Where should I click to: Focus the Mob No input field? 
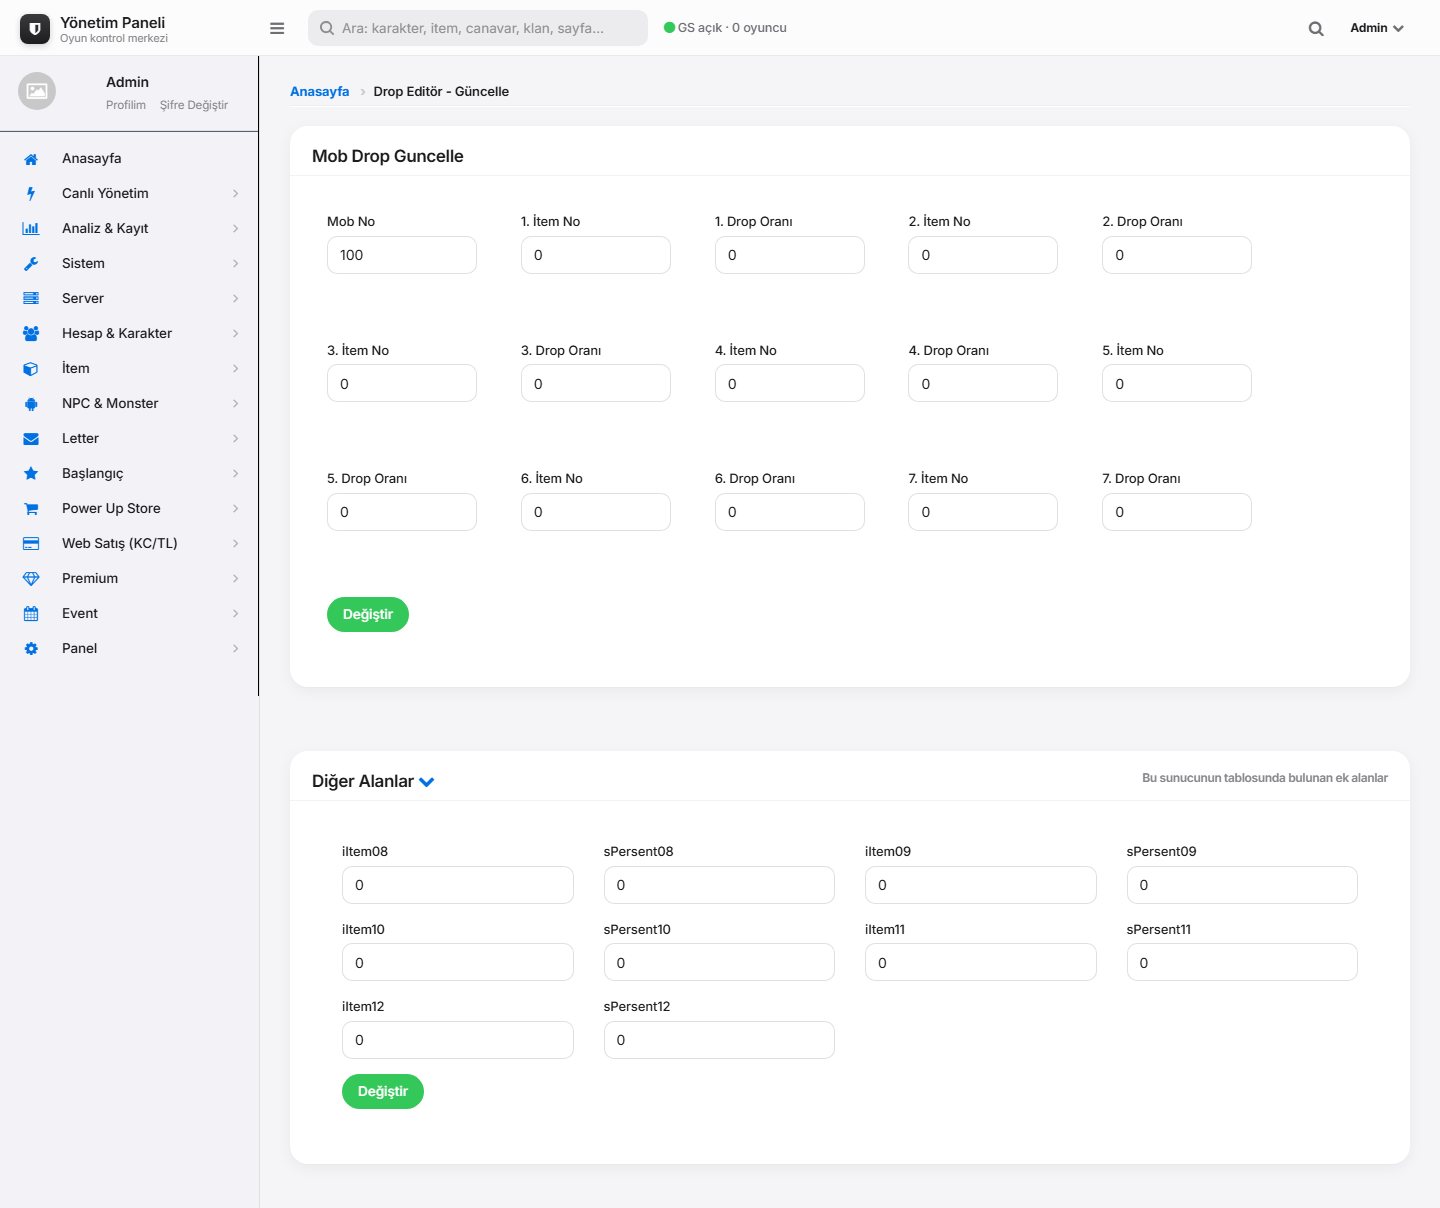click(x=402, y=255)
